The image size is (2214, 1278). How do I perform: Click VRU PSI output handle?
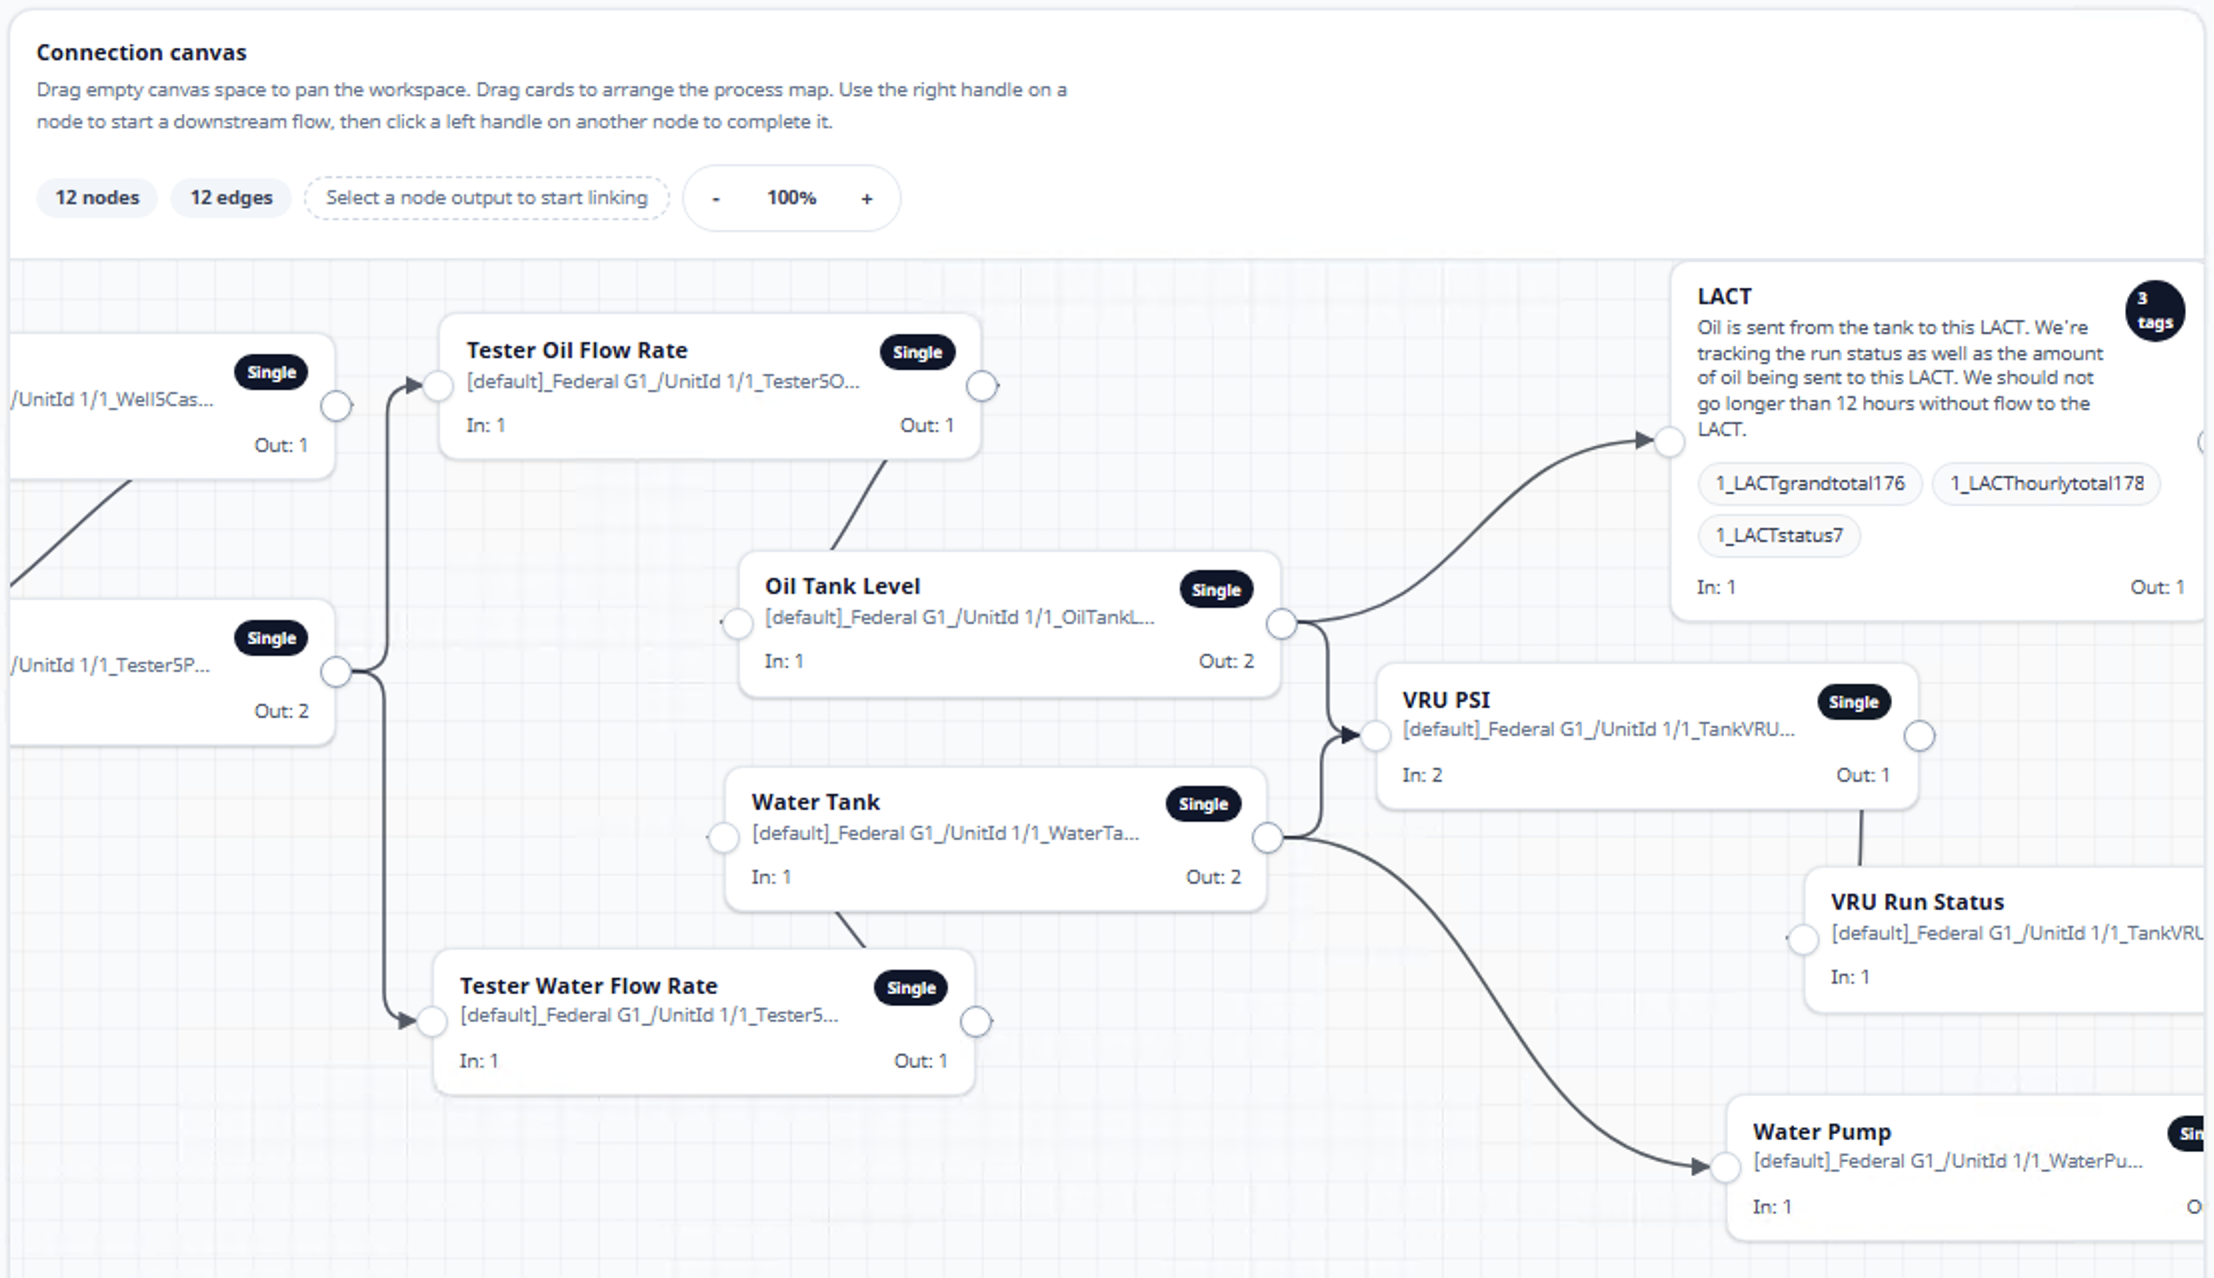1919,736
